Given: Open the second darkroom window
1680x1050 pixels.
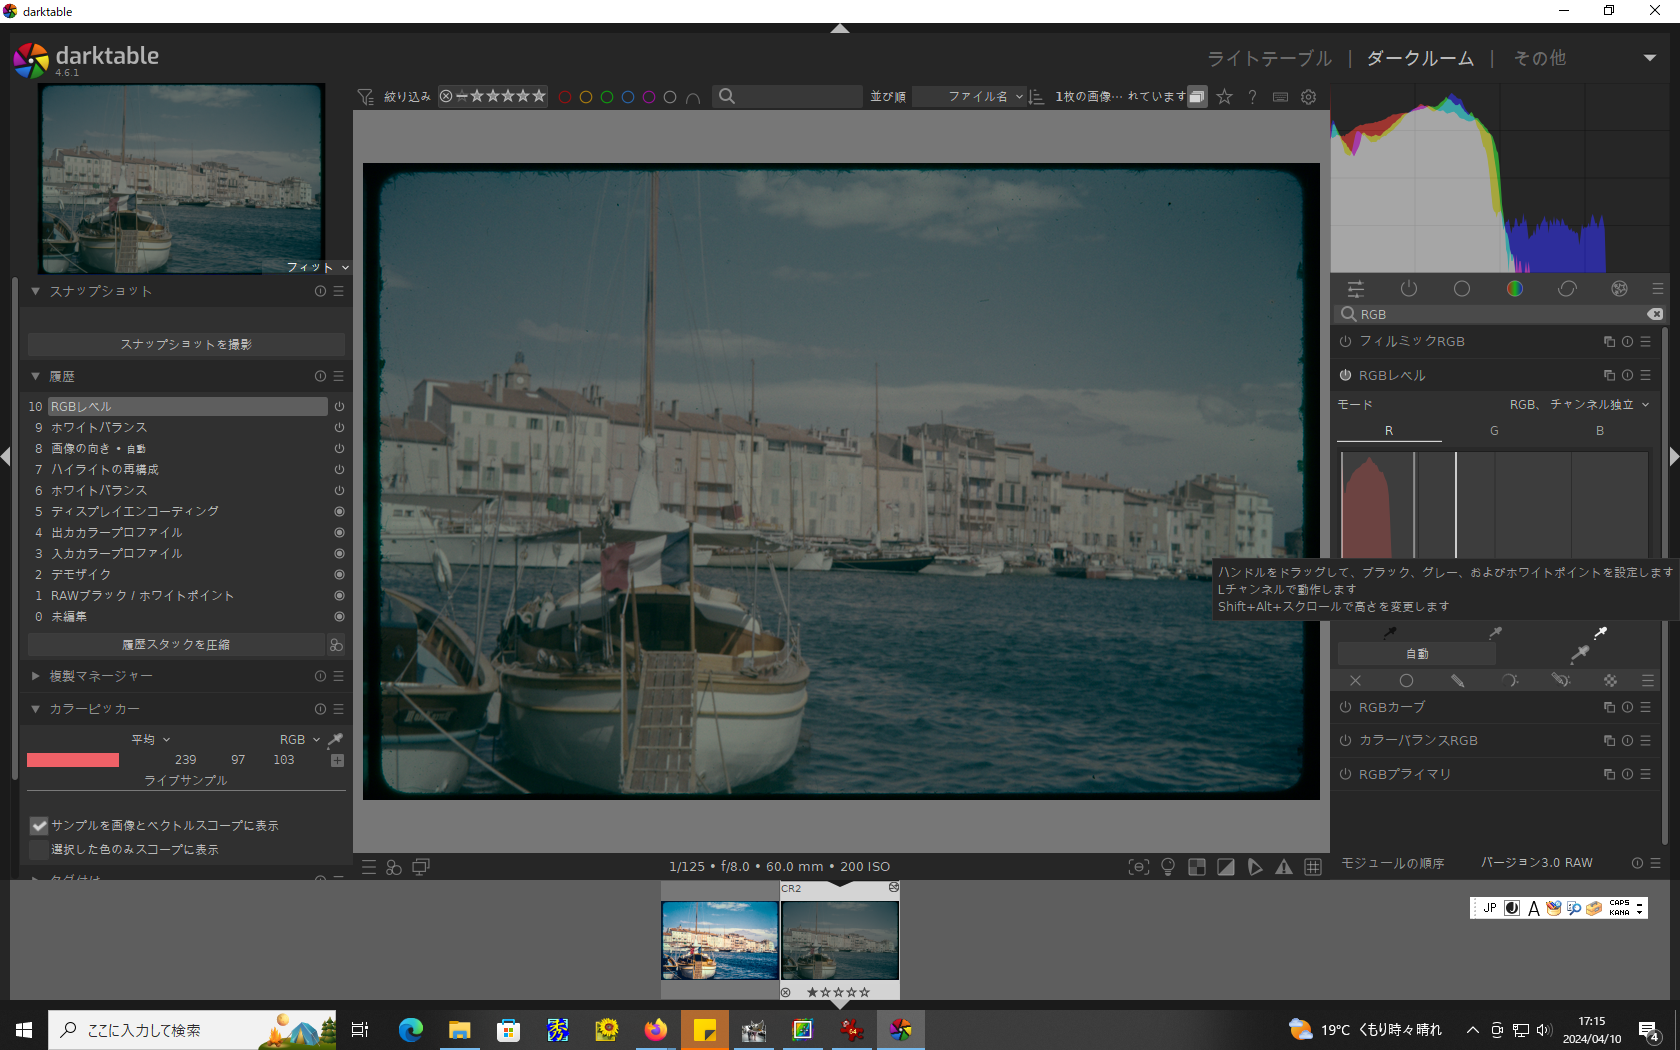Looking at the screenshot, I should (x=421, y=867).
